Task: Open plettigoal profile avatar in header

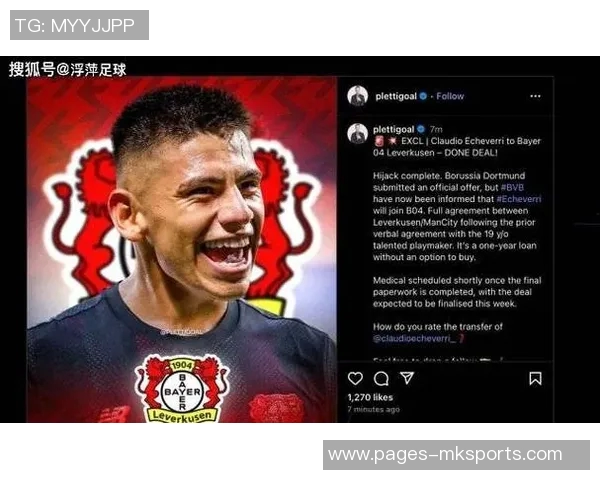Action: pyautogui.click(x=358, y=96)
